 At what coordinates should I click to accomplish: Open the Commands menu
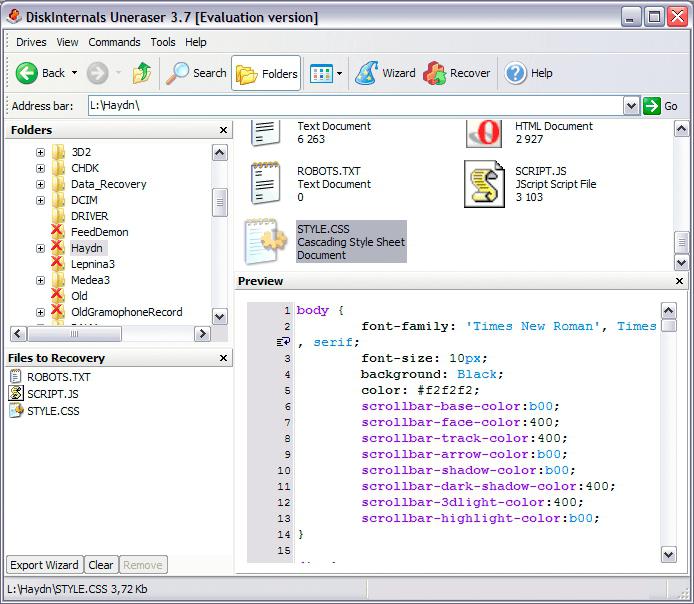[x=114, y=42]
